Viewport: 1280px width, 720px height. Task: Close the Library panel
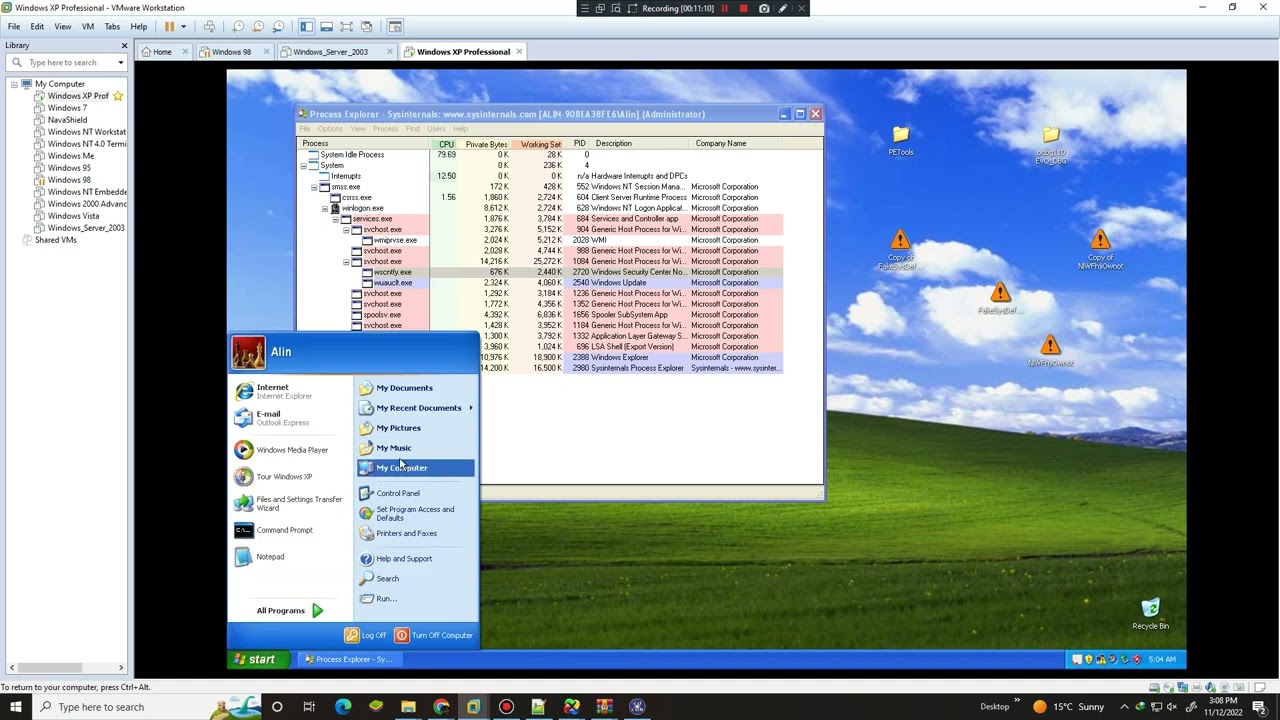click(x=124, y=45)
